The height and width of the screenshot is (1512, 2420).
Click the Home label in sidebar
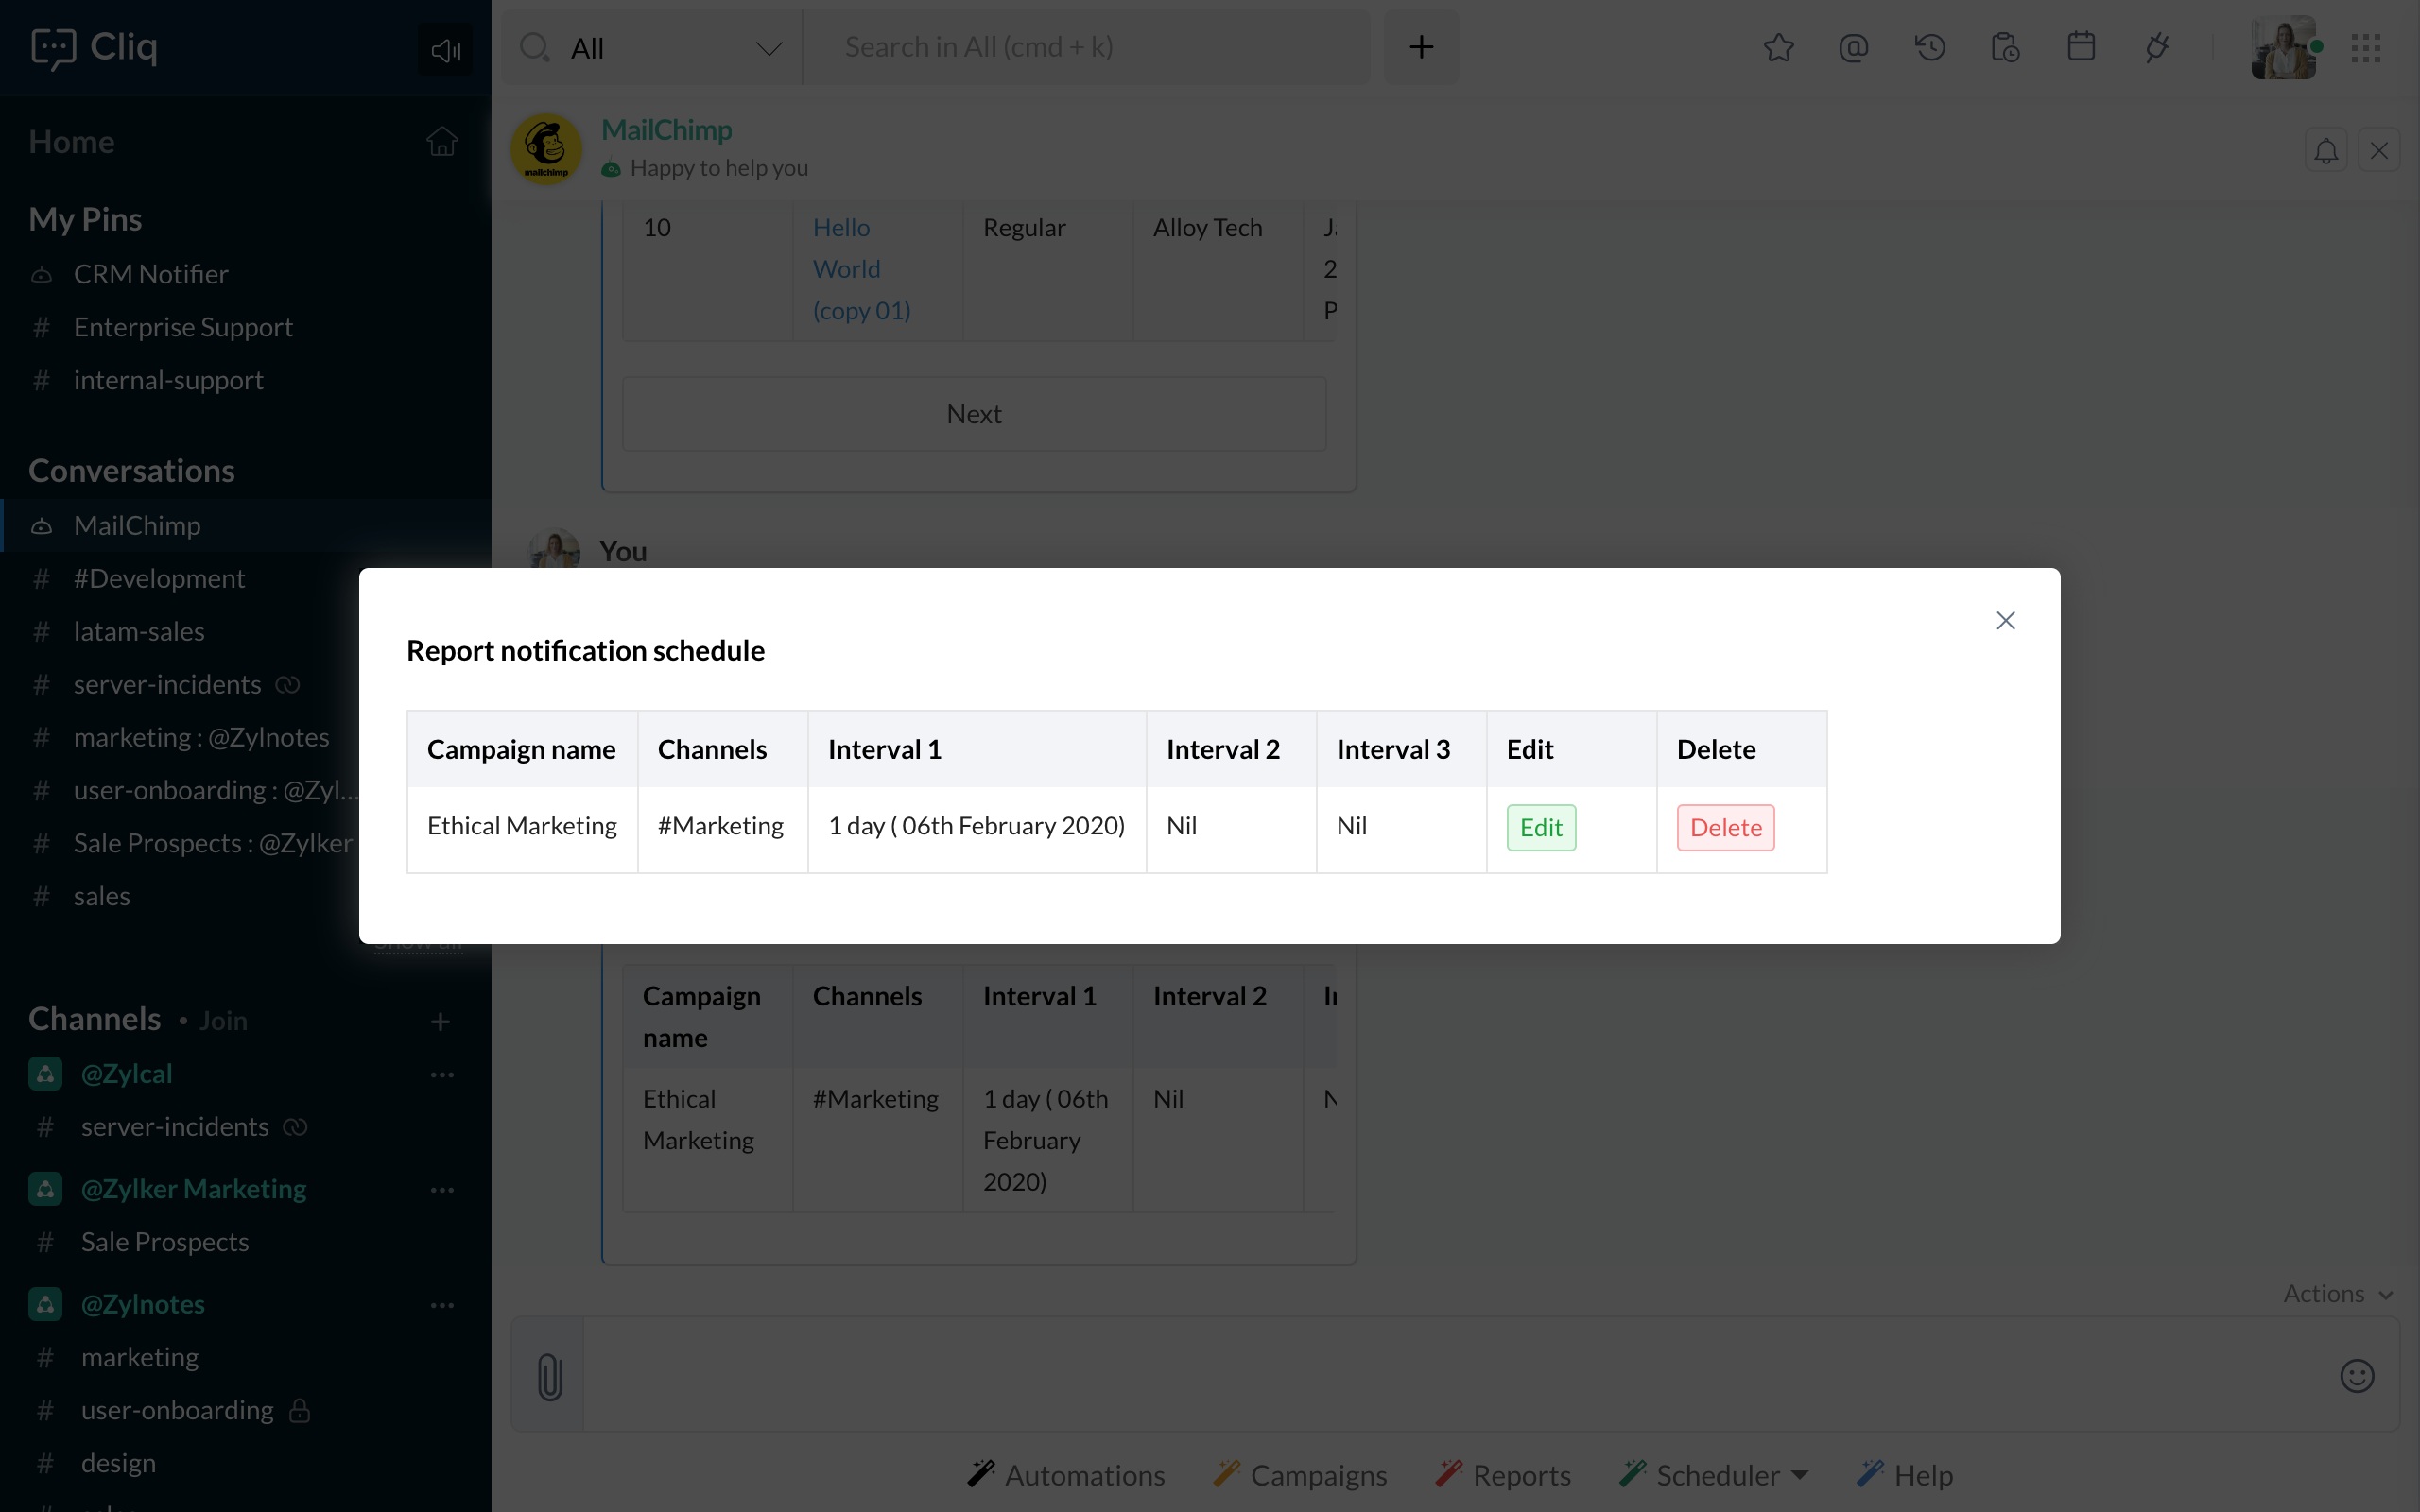pos(71,142)
